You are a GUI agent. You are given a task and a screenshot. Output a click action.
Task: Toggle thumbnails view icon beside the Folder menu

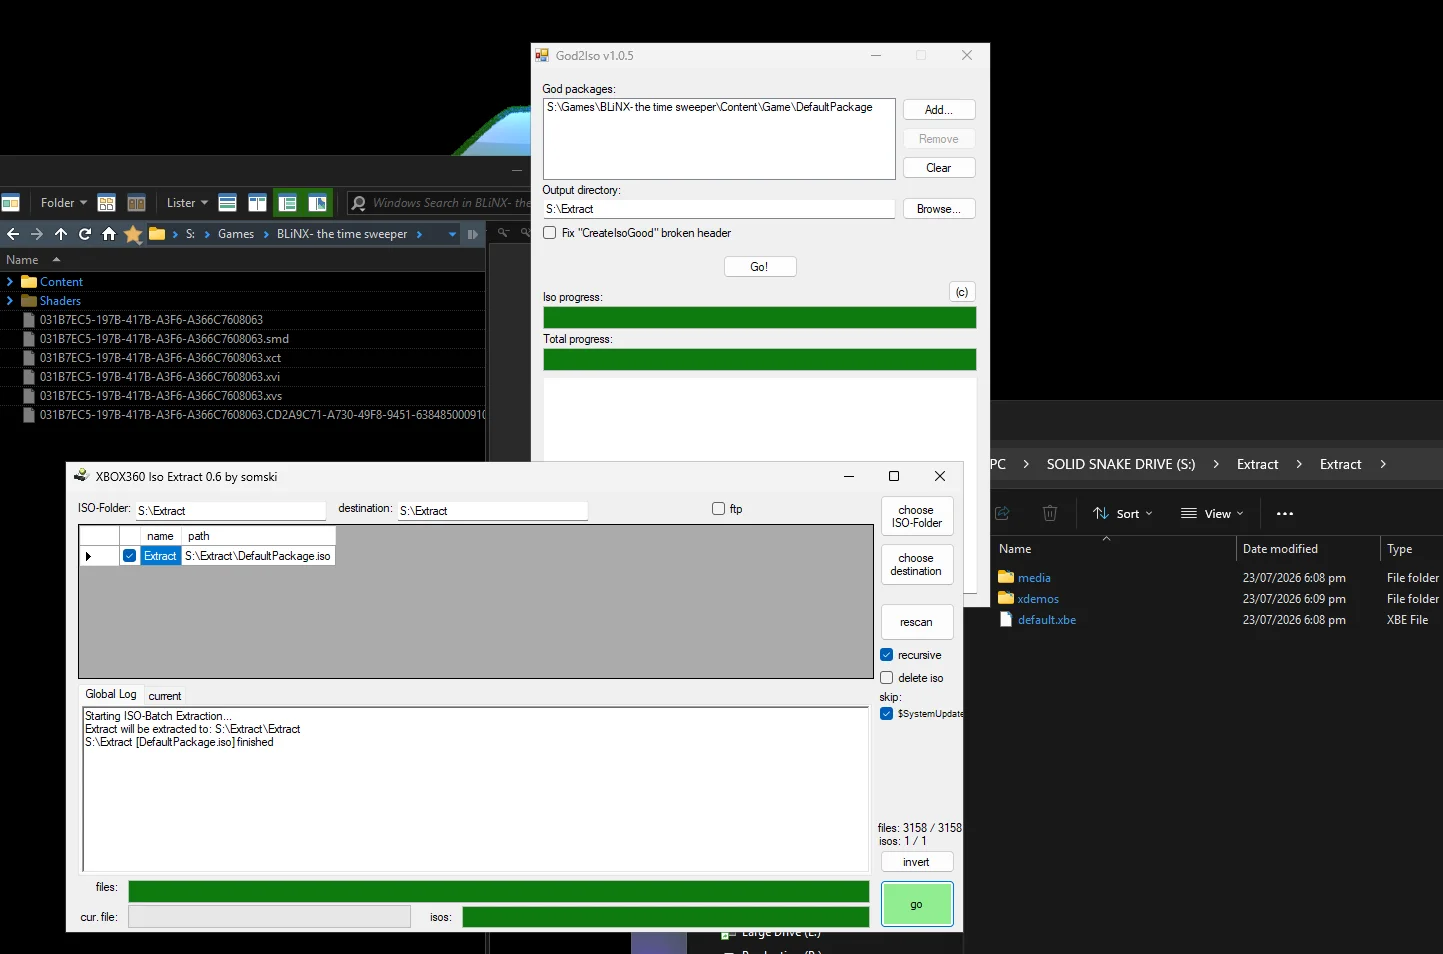107,203
